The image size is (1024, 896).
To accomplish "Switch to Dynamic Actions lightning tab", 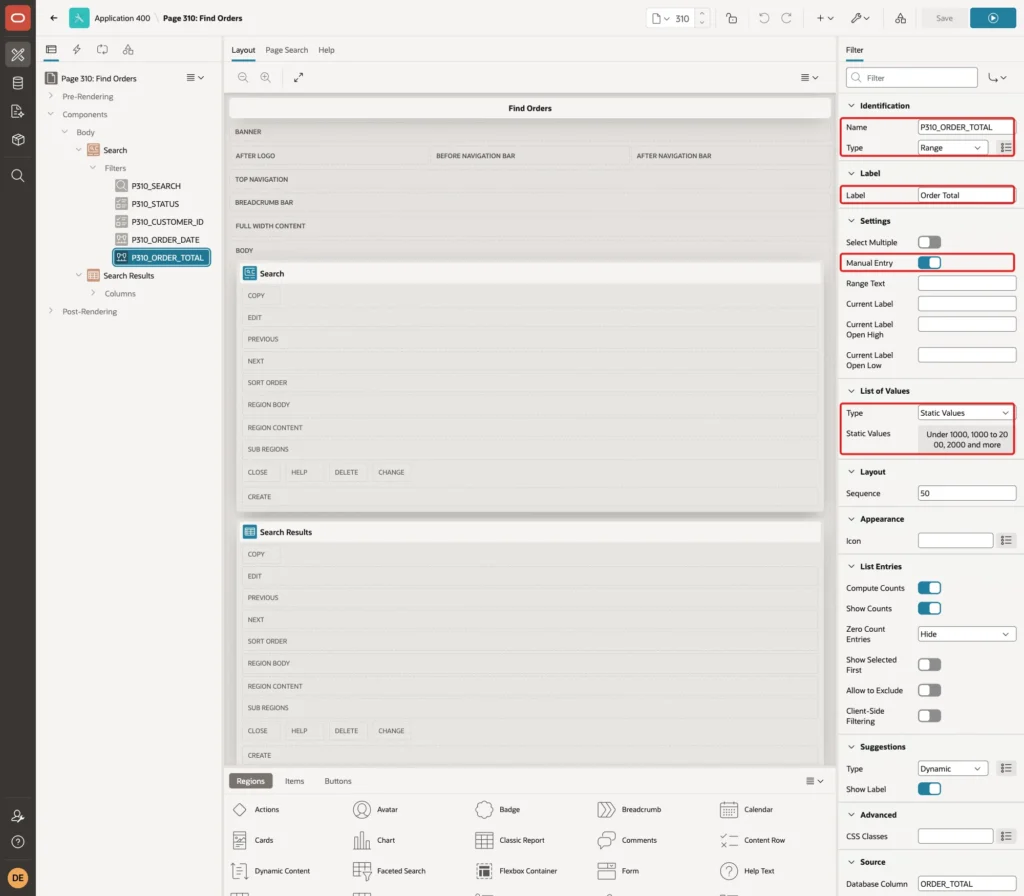I will pos(76,50).
